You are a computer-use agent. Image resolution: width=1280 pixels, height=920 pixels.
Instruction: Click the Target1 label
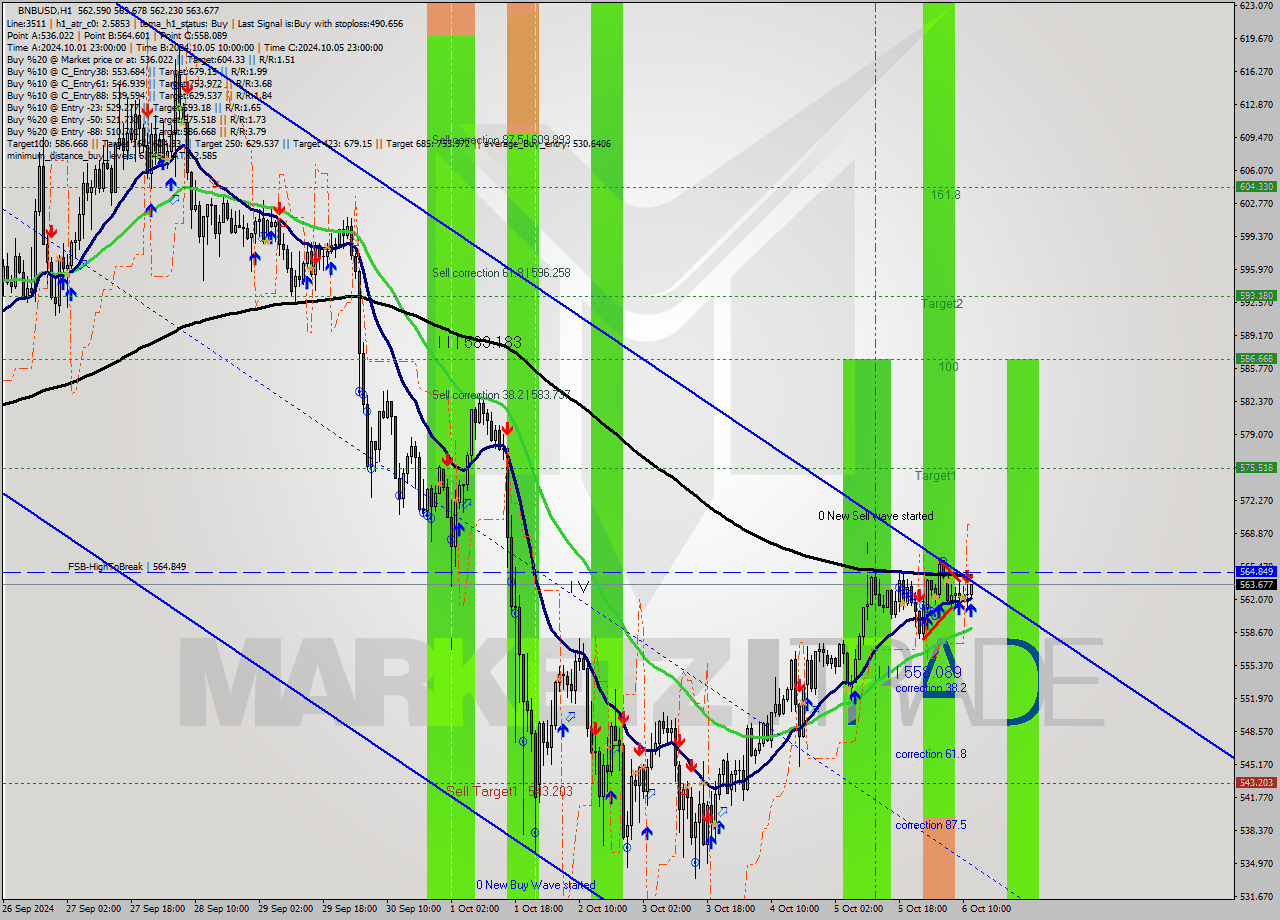(x=936, y=476)
